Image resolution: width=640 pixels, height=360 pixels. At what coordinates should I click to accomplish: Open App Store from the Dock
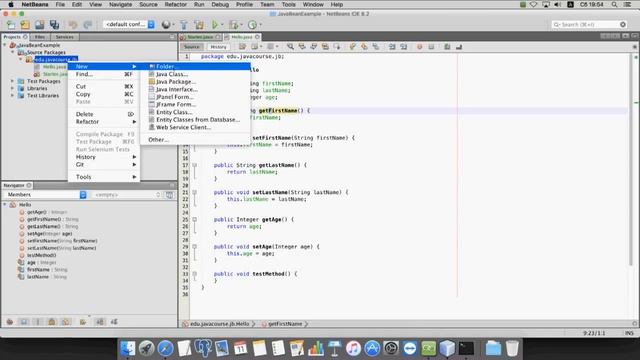372,348
